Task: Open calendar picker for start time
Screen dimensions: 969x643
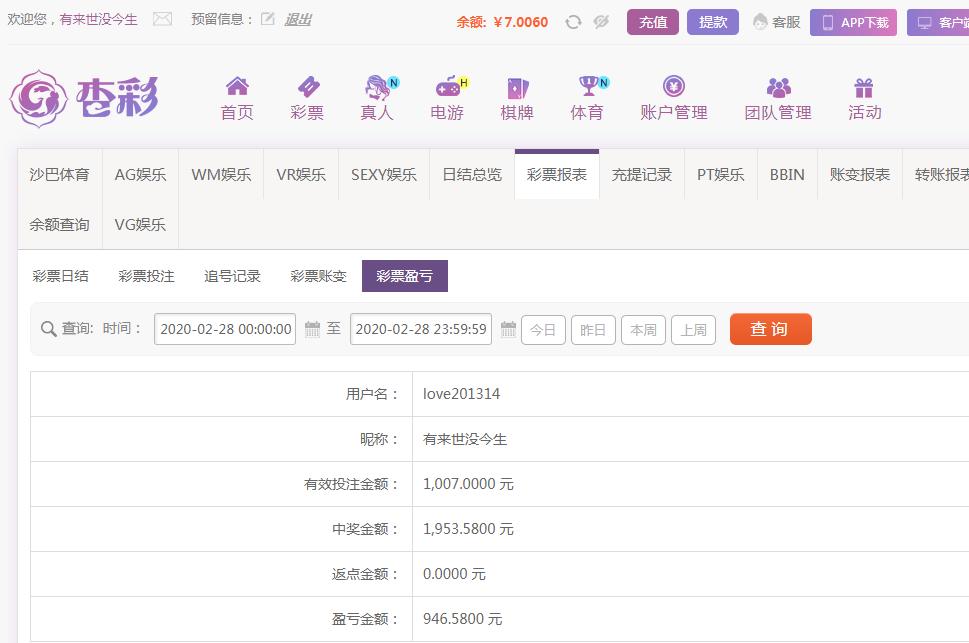Action: point(312,329)
